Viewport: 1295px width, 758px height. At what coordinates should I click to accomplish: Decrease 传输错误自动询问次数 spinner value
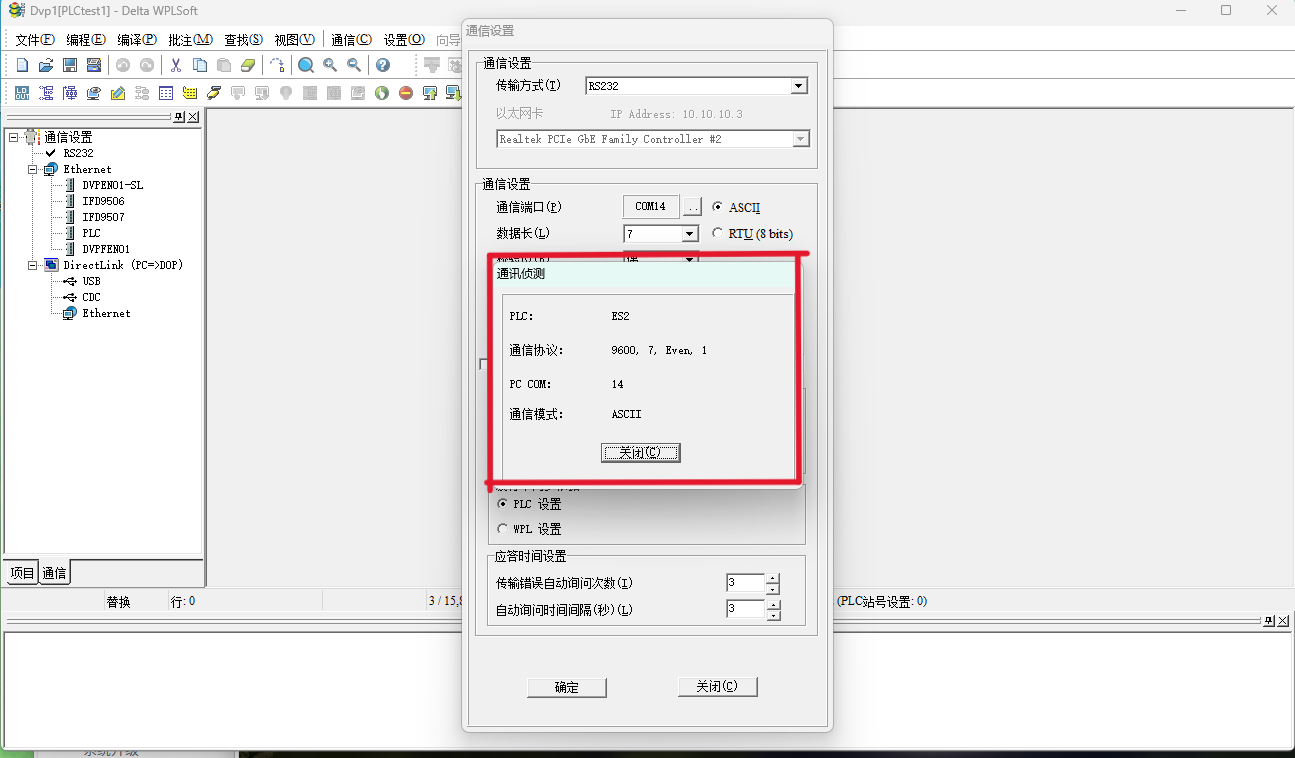click(772, 589)
